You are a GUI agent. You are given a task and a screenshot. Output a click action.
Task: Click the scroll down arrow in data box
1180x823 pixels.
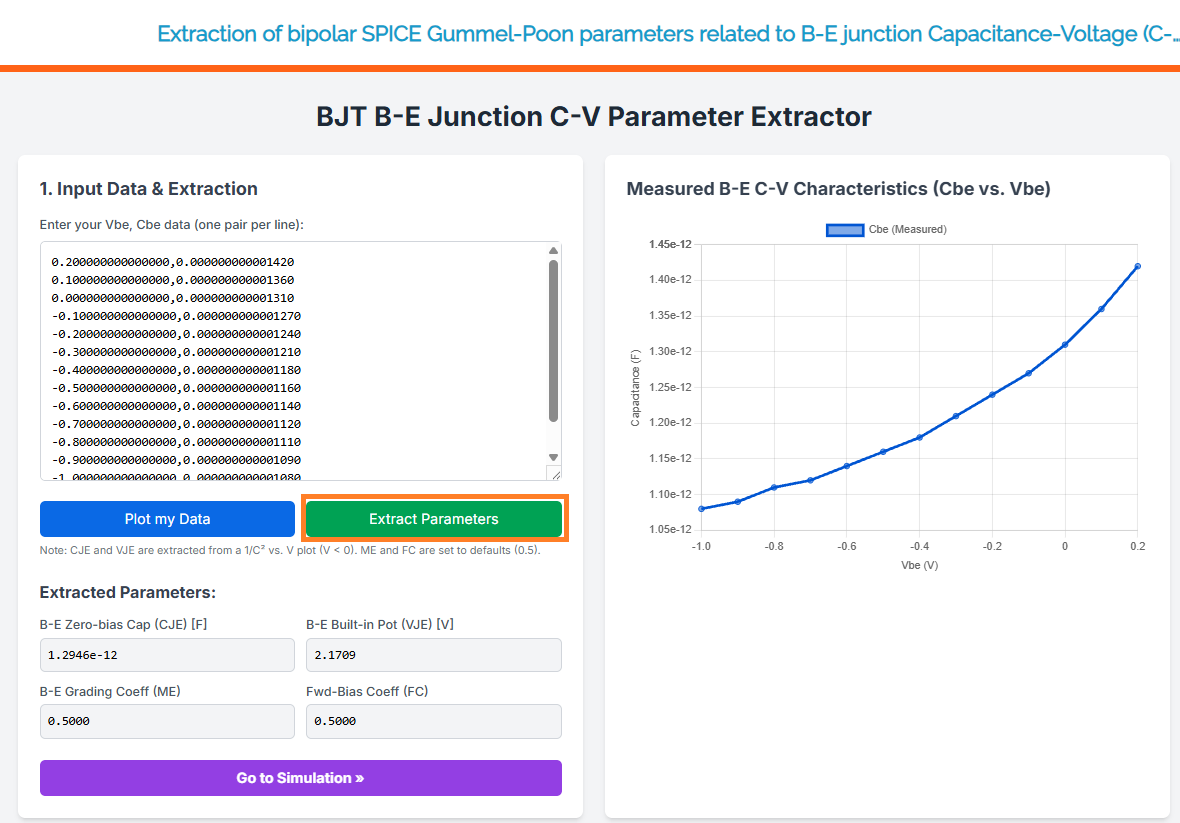click(553, 457)
